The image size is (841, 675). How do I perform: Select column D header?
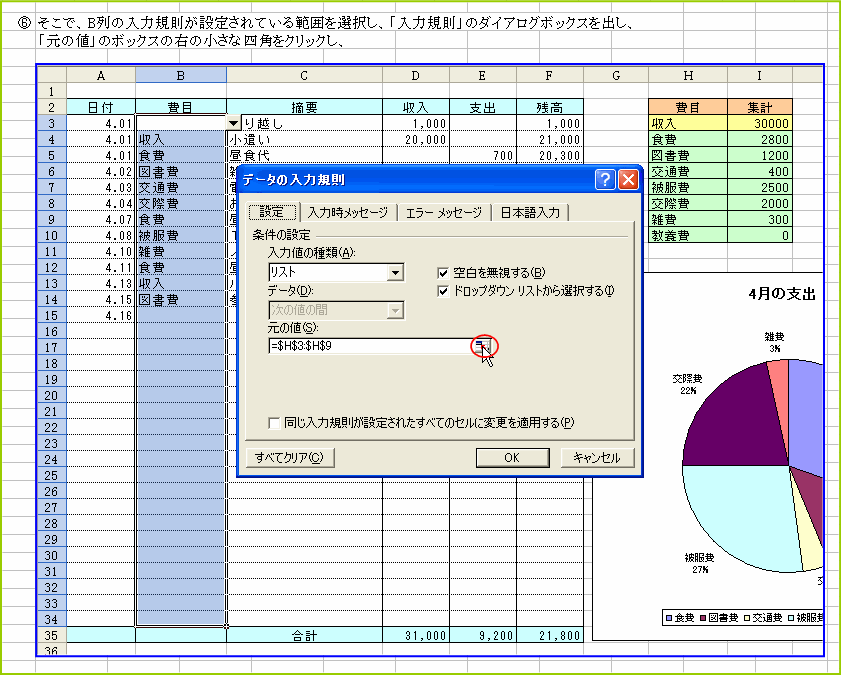pos(416,75)
